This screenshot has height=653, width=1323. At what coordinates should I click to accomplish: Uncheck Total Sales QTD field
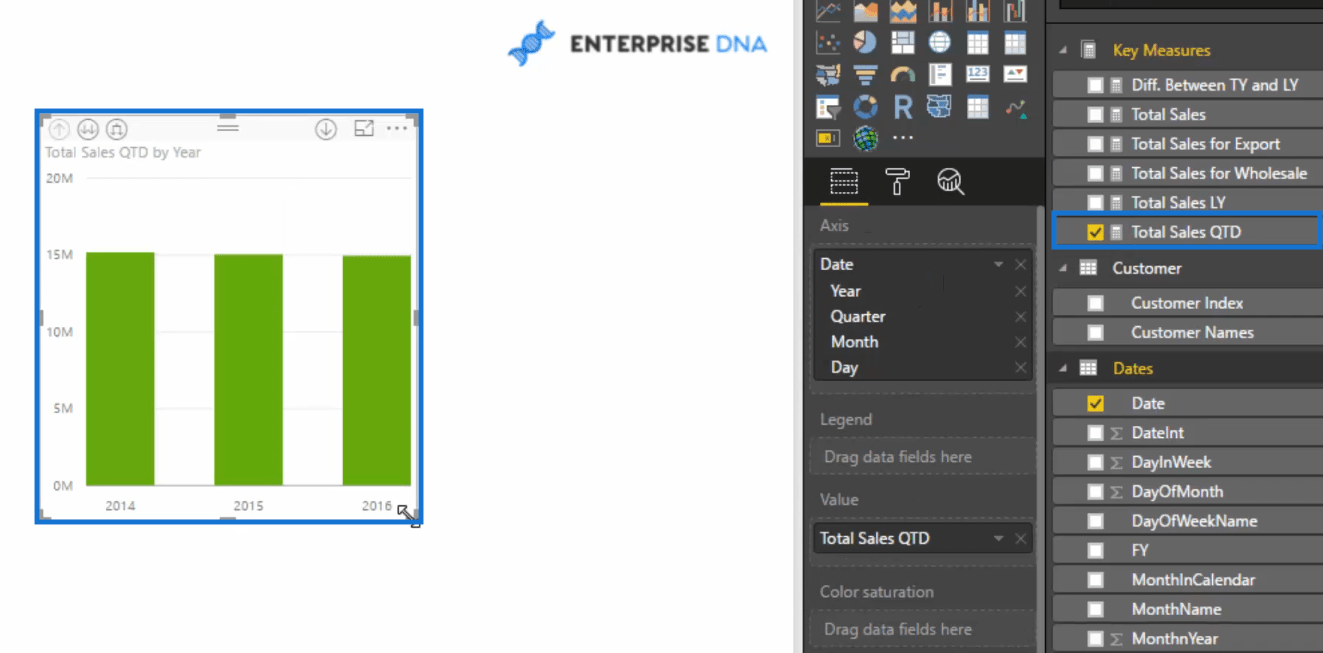(x=1095, y=232)
